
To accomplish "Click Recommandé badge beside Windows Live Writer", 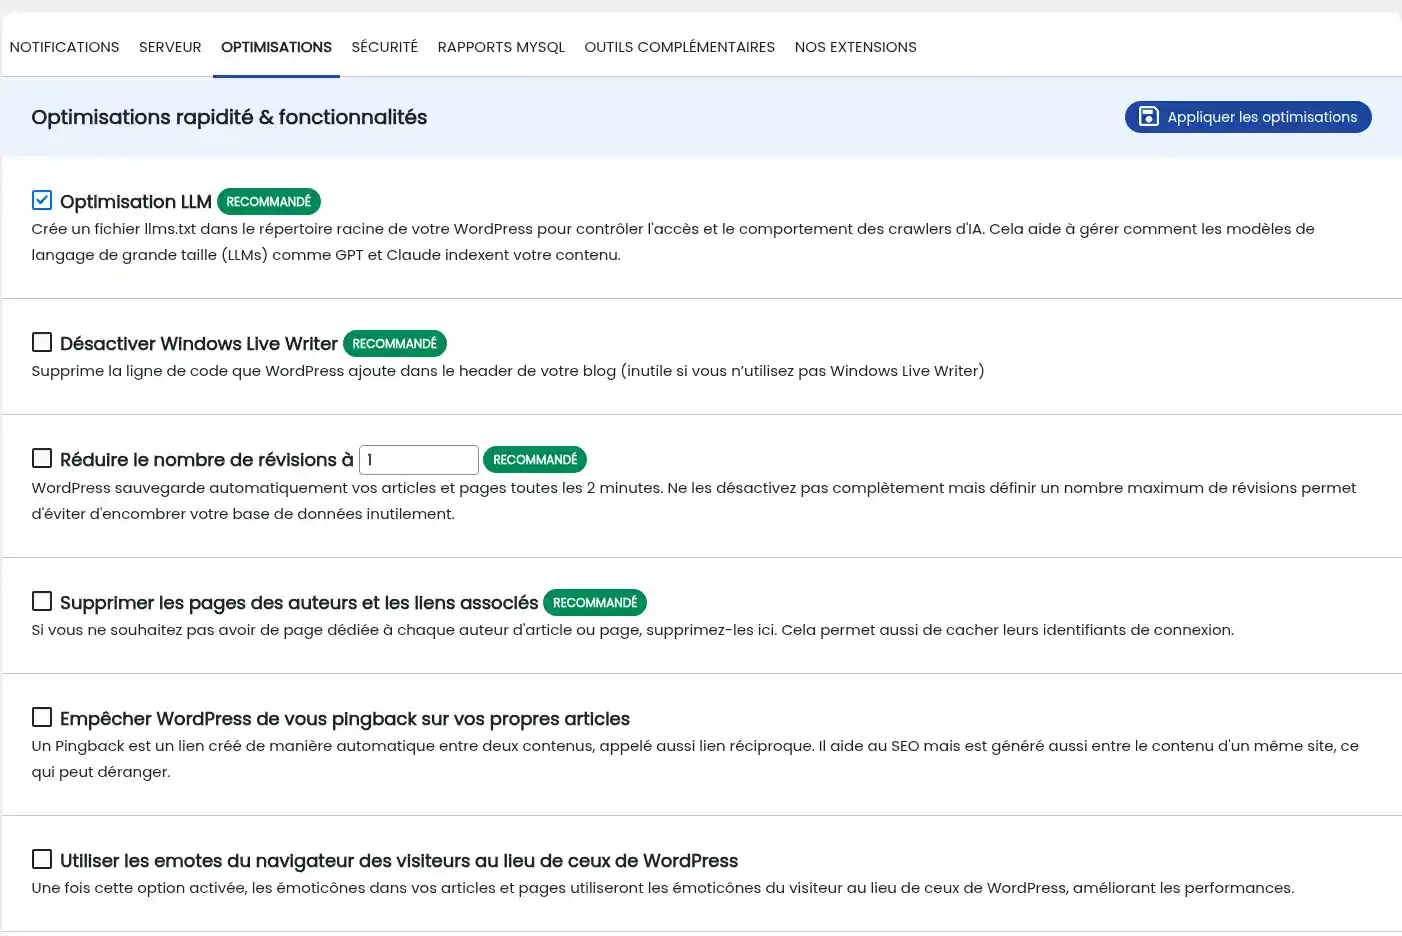I will click(395, 344).
